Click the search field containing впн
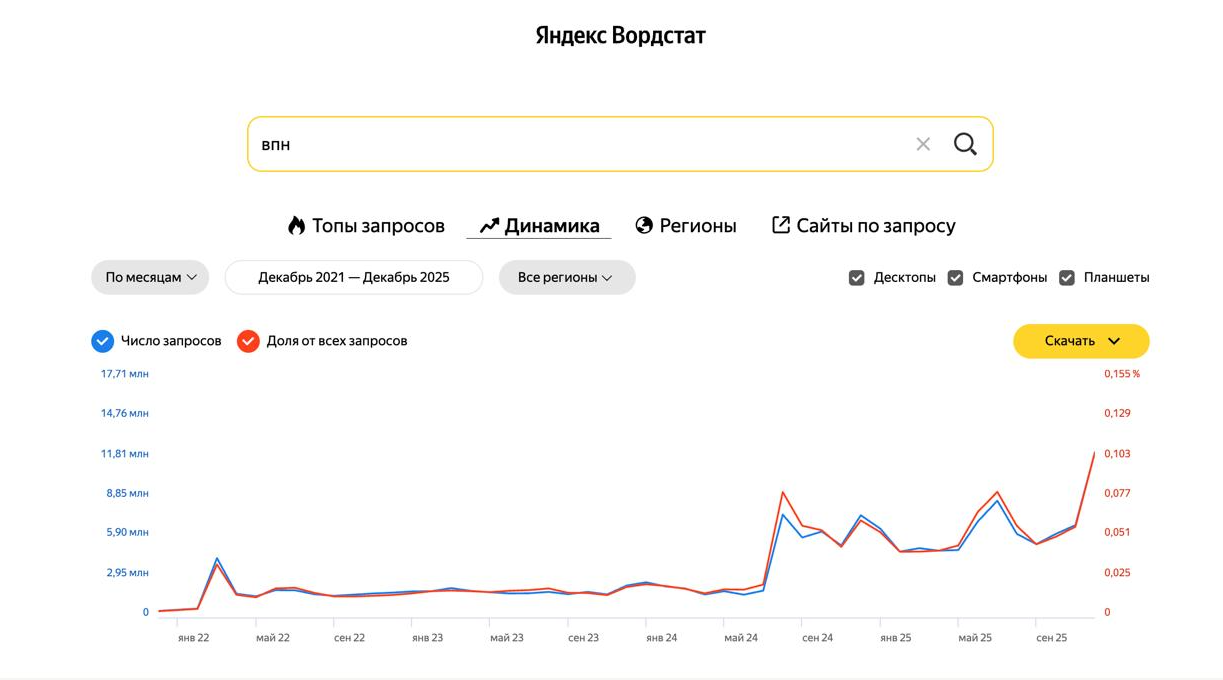The width and height of the screenshot is (1223, 680). [x=580, y=144]
